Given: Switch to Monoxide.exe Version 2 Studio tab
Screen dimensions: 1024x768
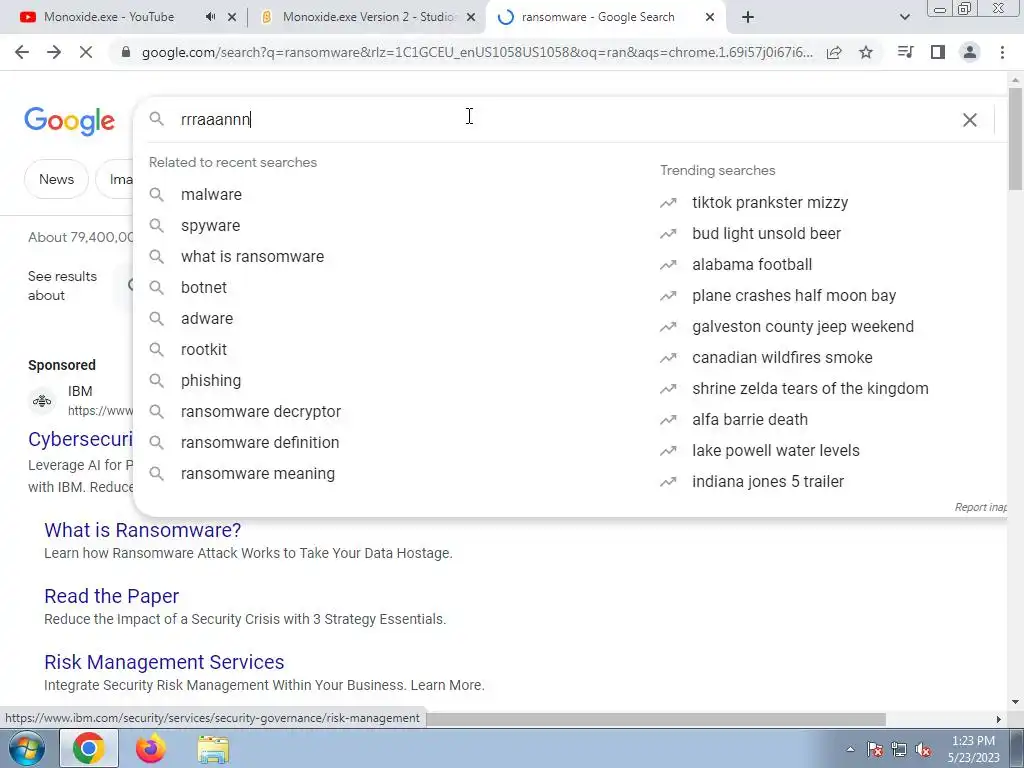Looking at the screenshot, I should (368, 17).
